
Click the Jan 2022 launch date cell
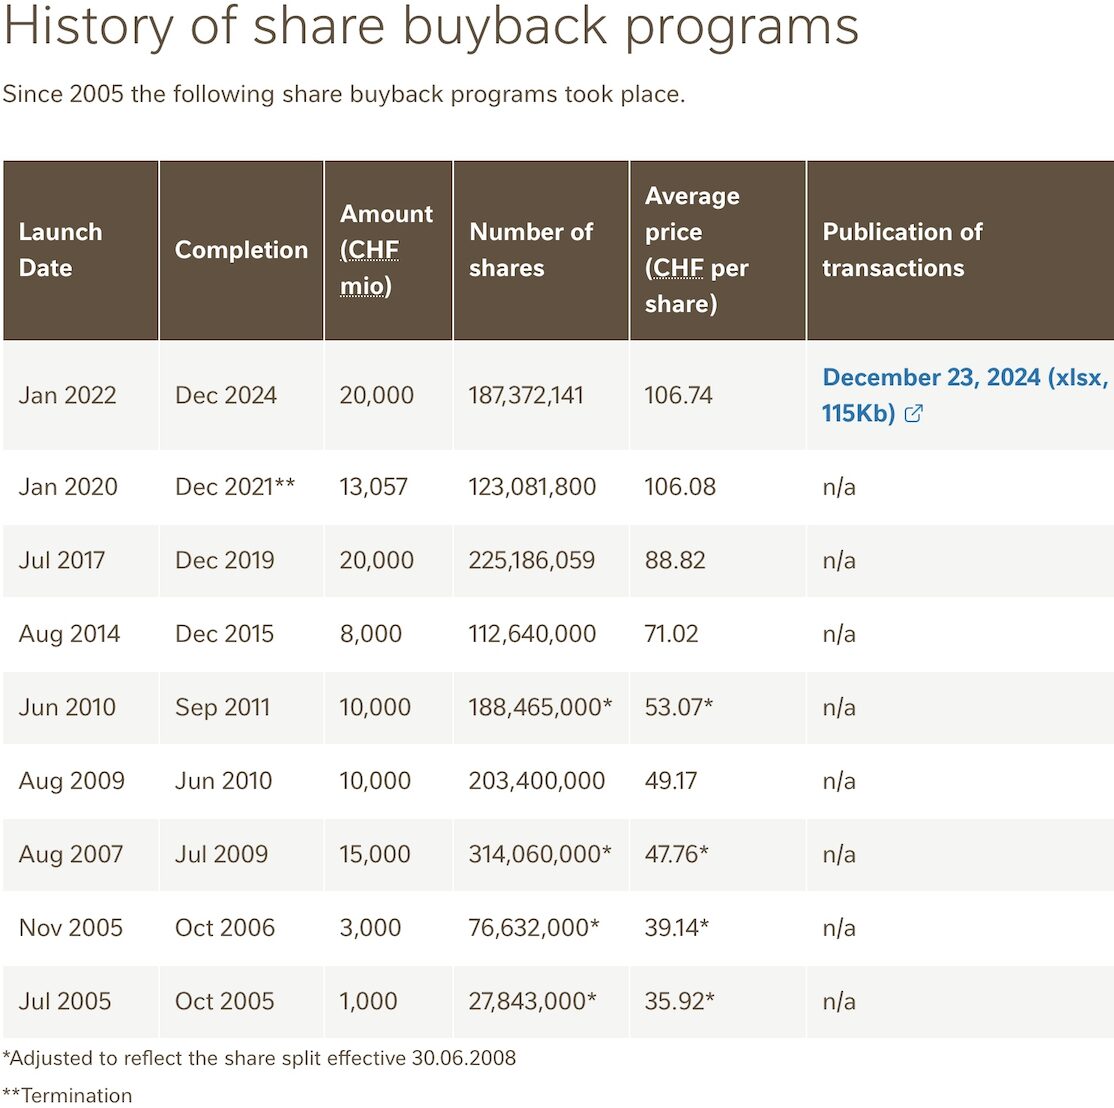[x=80, y=395]
